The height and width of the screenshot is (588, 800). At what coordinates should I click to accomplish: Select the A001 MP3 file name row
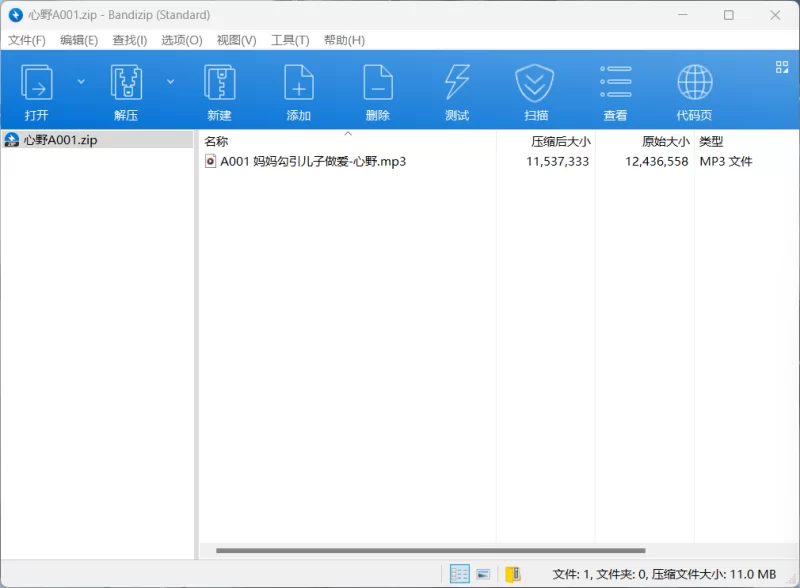313,162
